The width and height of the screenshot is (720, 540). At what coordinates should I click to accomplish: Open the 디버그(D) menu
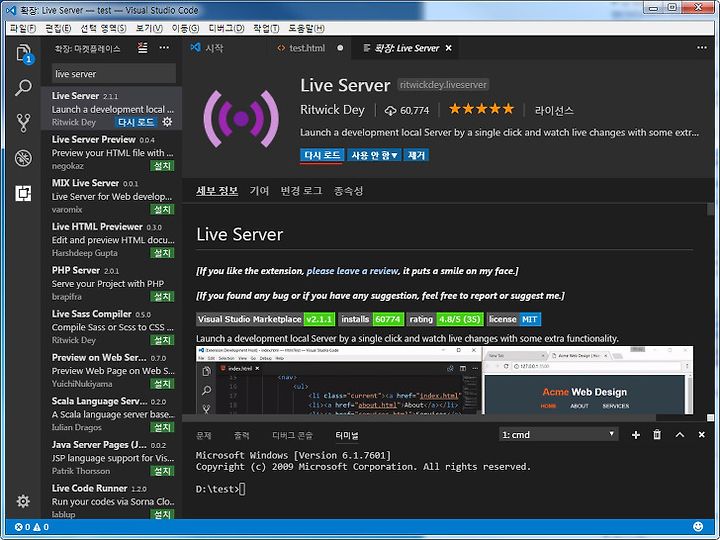point(226,28)
